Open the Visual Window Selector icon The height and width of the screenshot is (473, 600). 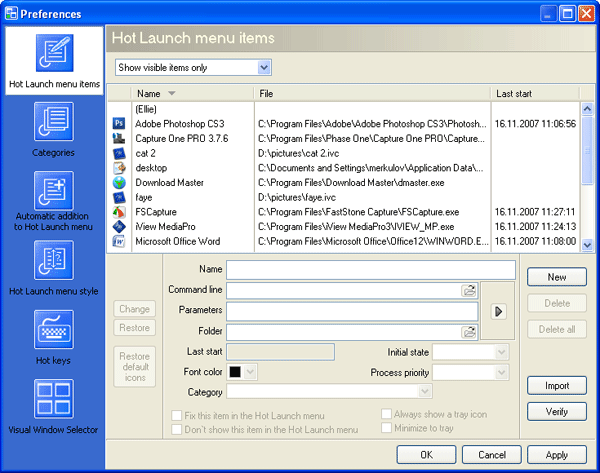coord(54,399)
